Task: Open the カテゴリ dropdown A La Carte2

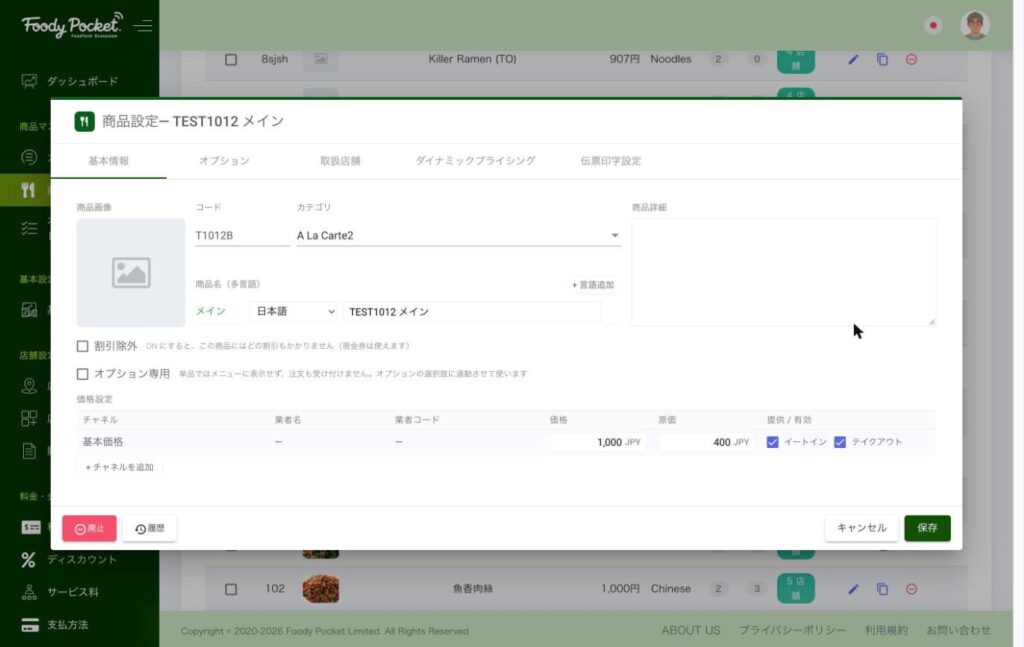Action: click(458, 235)
